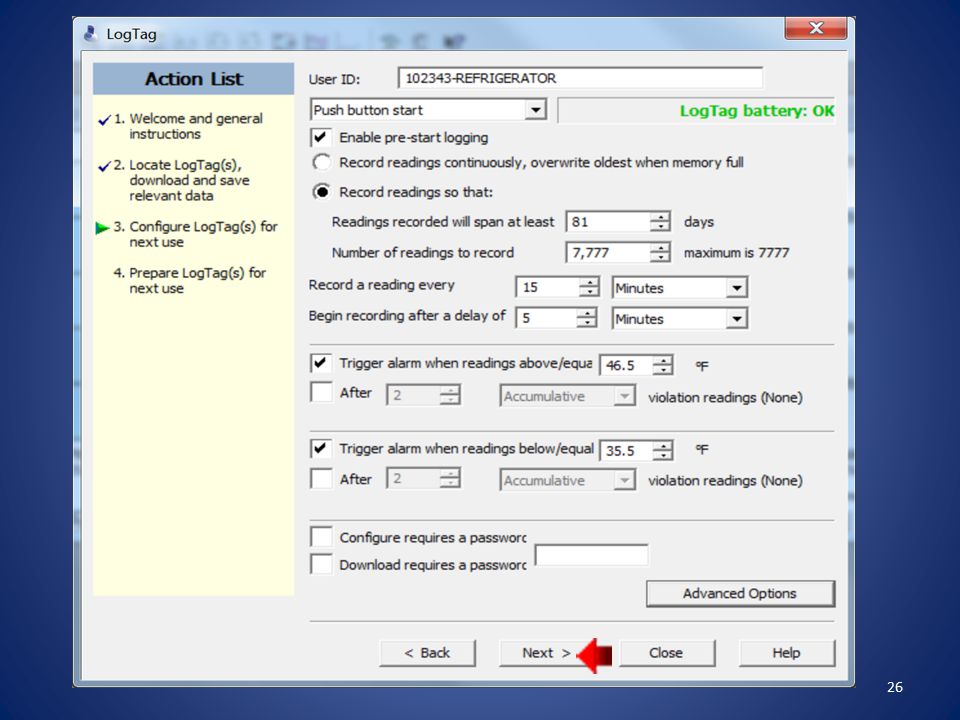960x720 pixels.
Task: Enable After checkbox under below/equal alarm
Action: pyautogui.click(x=321, y=478)
